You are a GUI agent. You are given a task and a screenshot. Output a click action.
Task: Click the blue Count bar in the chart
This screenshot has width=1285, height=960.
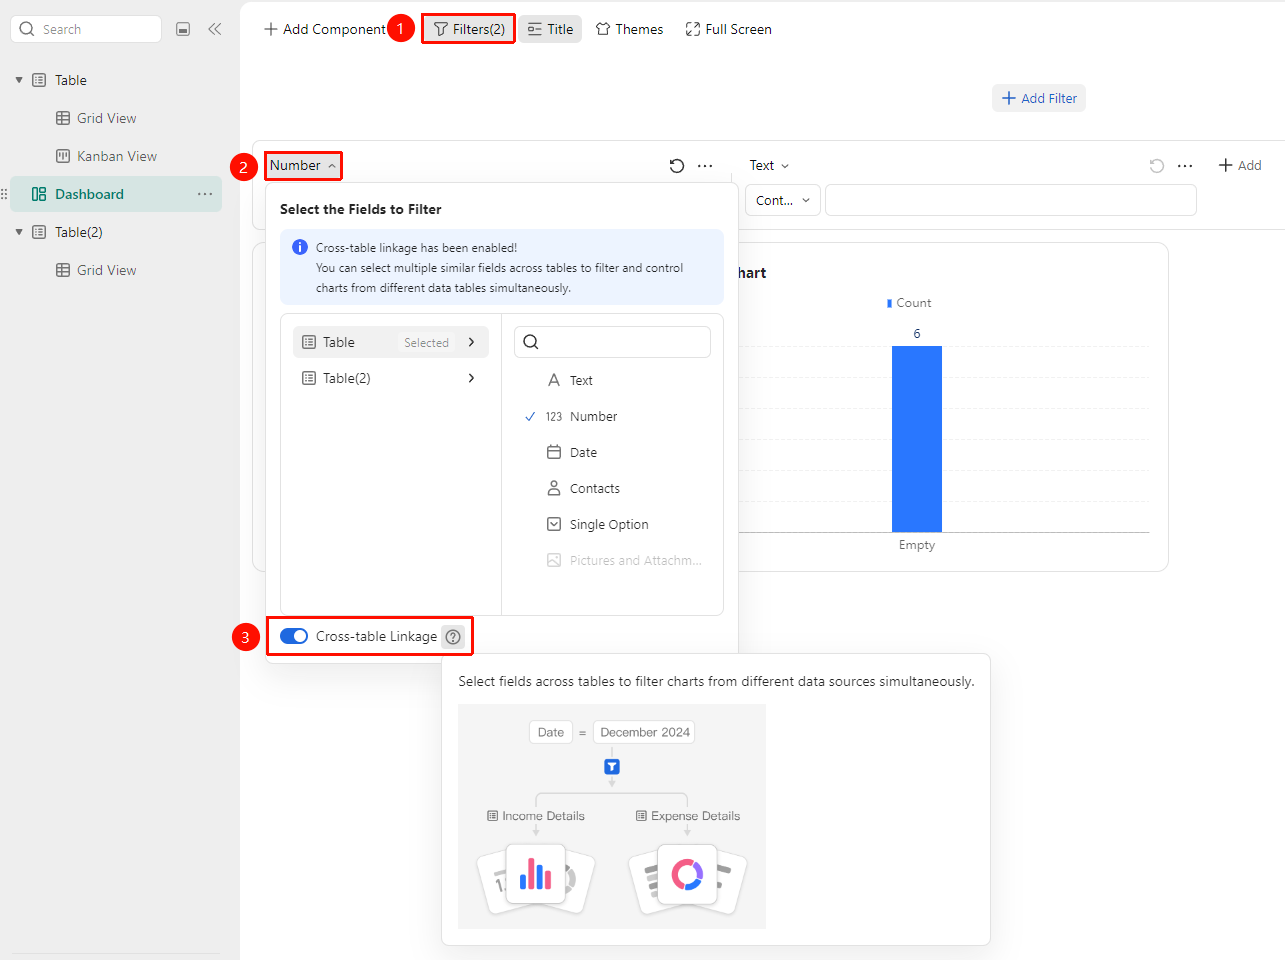point(917,439)
